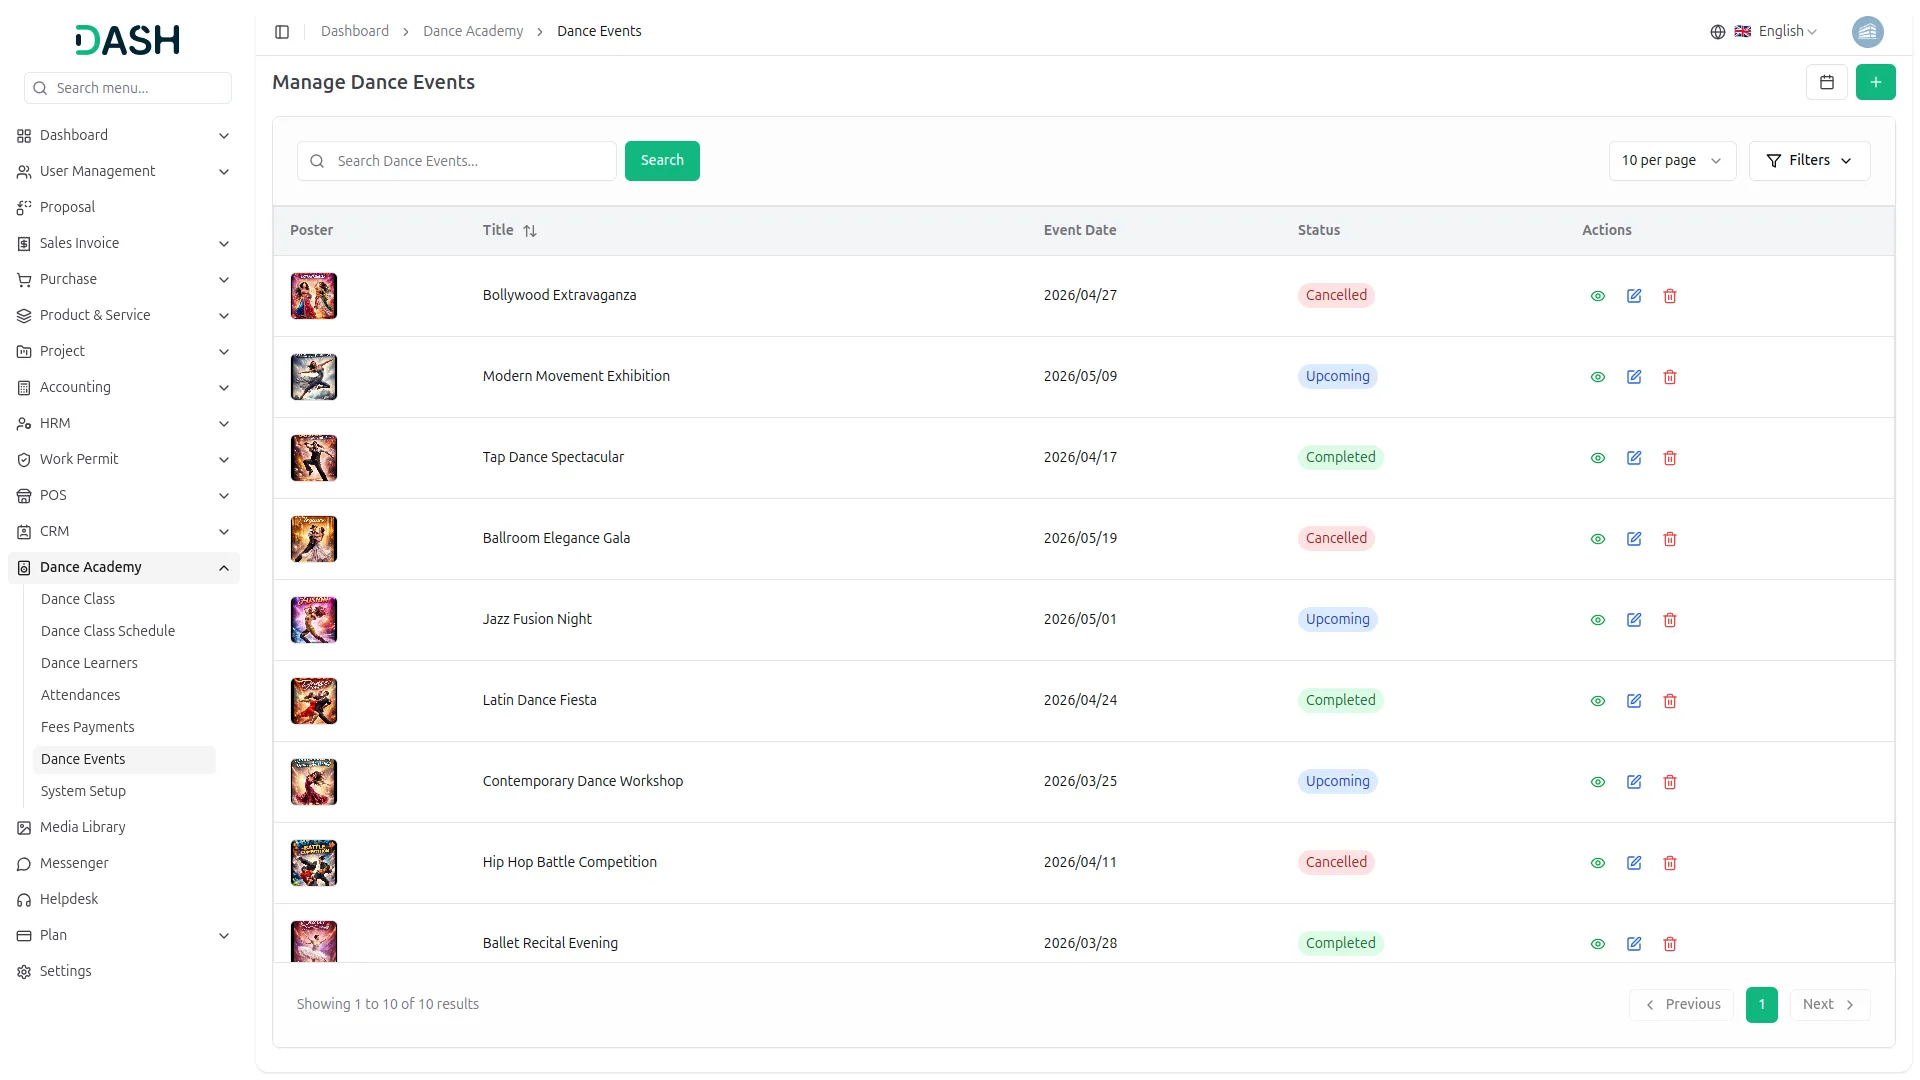Edit the Bollywood Extravaganza event
The height and width of the screenshot is (1080, 1920).
(1634, 296)
